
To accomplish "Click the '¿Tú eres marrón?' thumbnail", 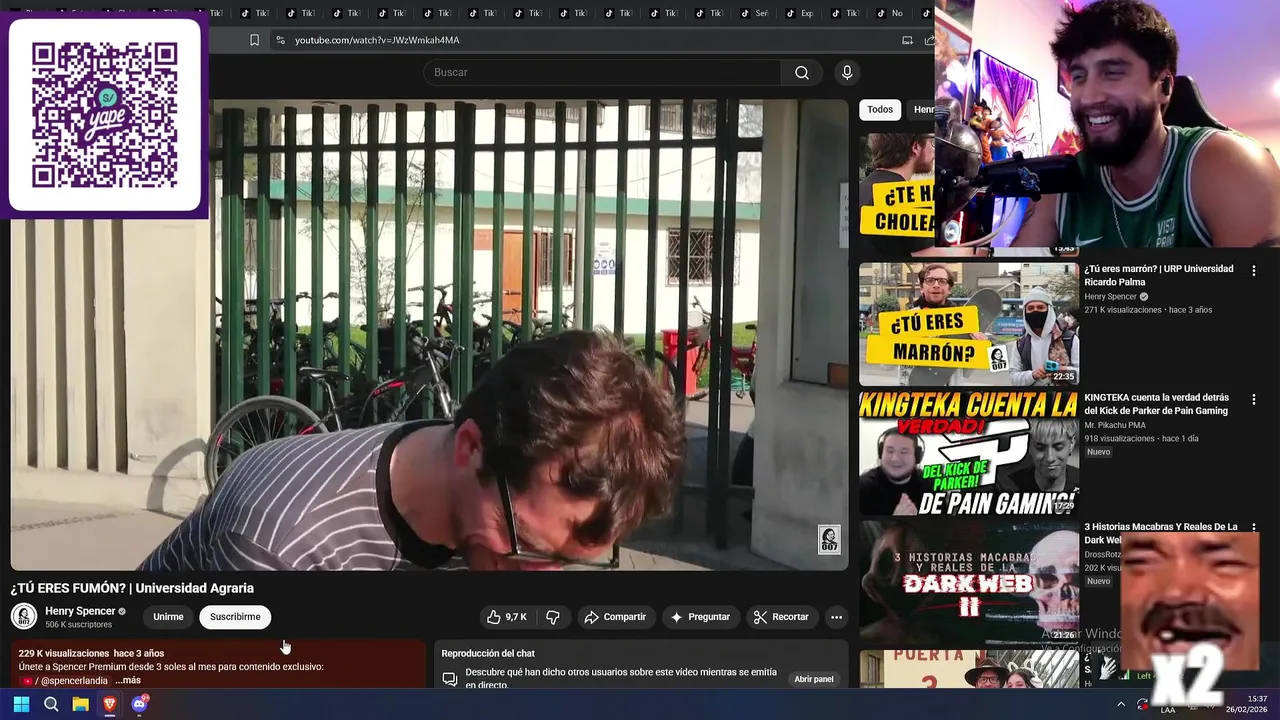I will coord(968,324).
